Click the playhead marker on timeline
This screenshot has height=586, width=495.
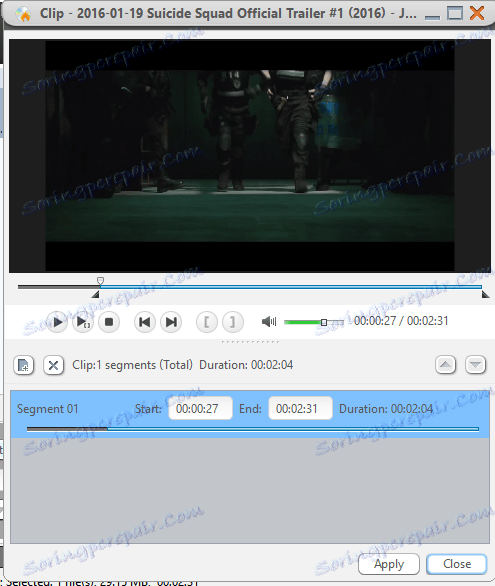point(100,280)
